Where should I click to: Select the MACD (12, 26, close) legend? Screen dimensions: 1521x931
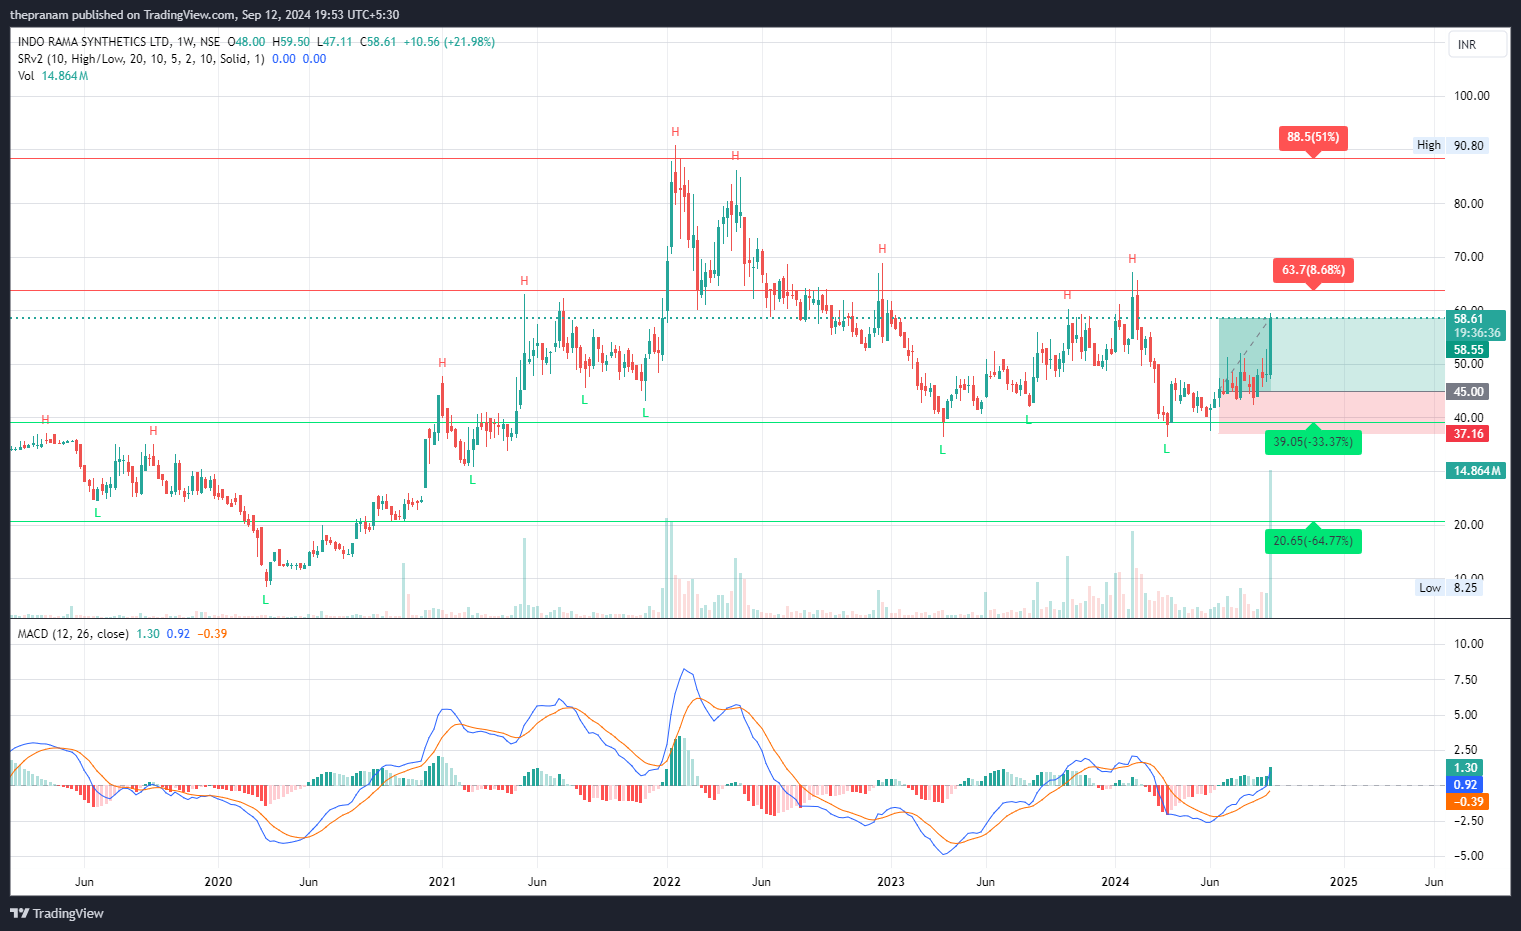tap(73, 634)
